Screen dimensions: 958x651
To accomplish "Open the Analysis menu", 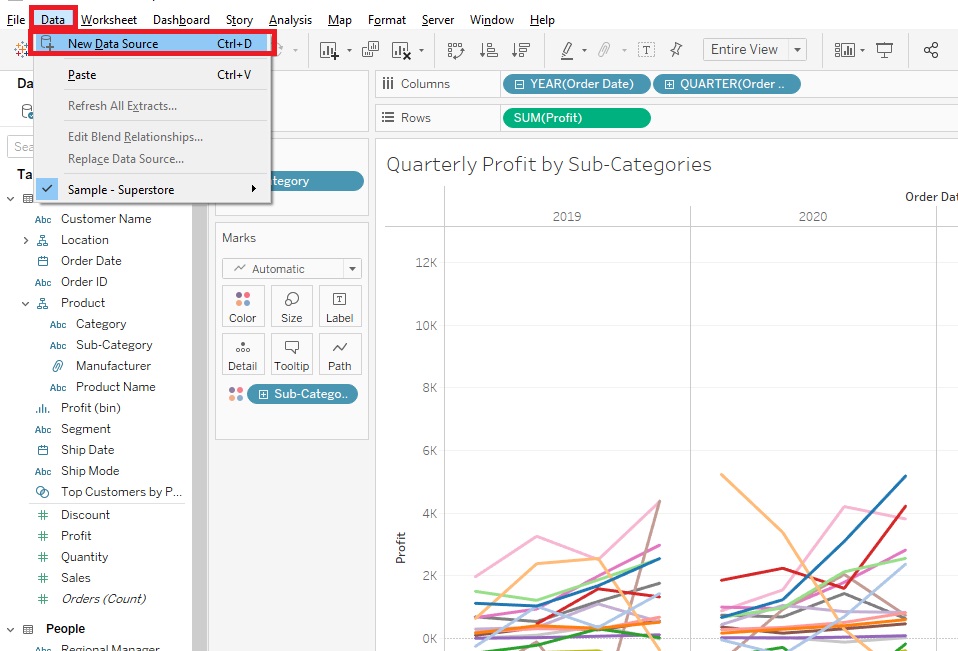I will [290, 20].
